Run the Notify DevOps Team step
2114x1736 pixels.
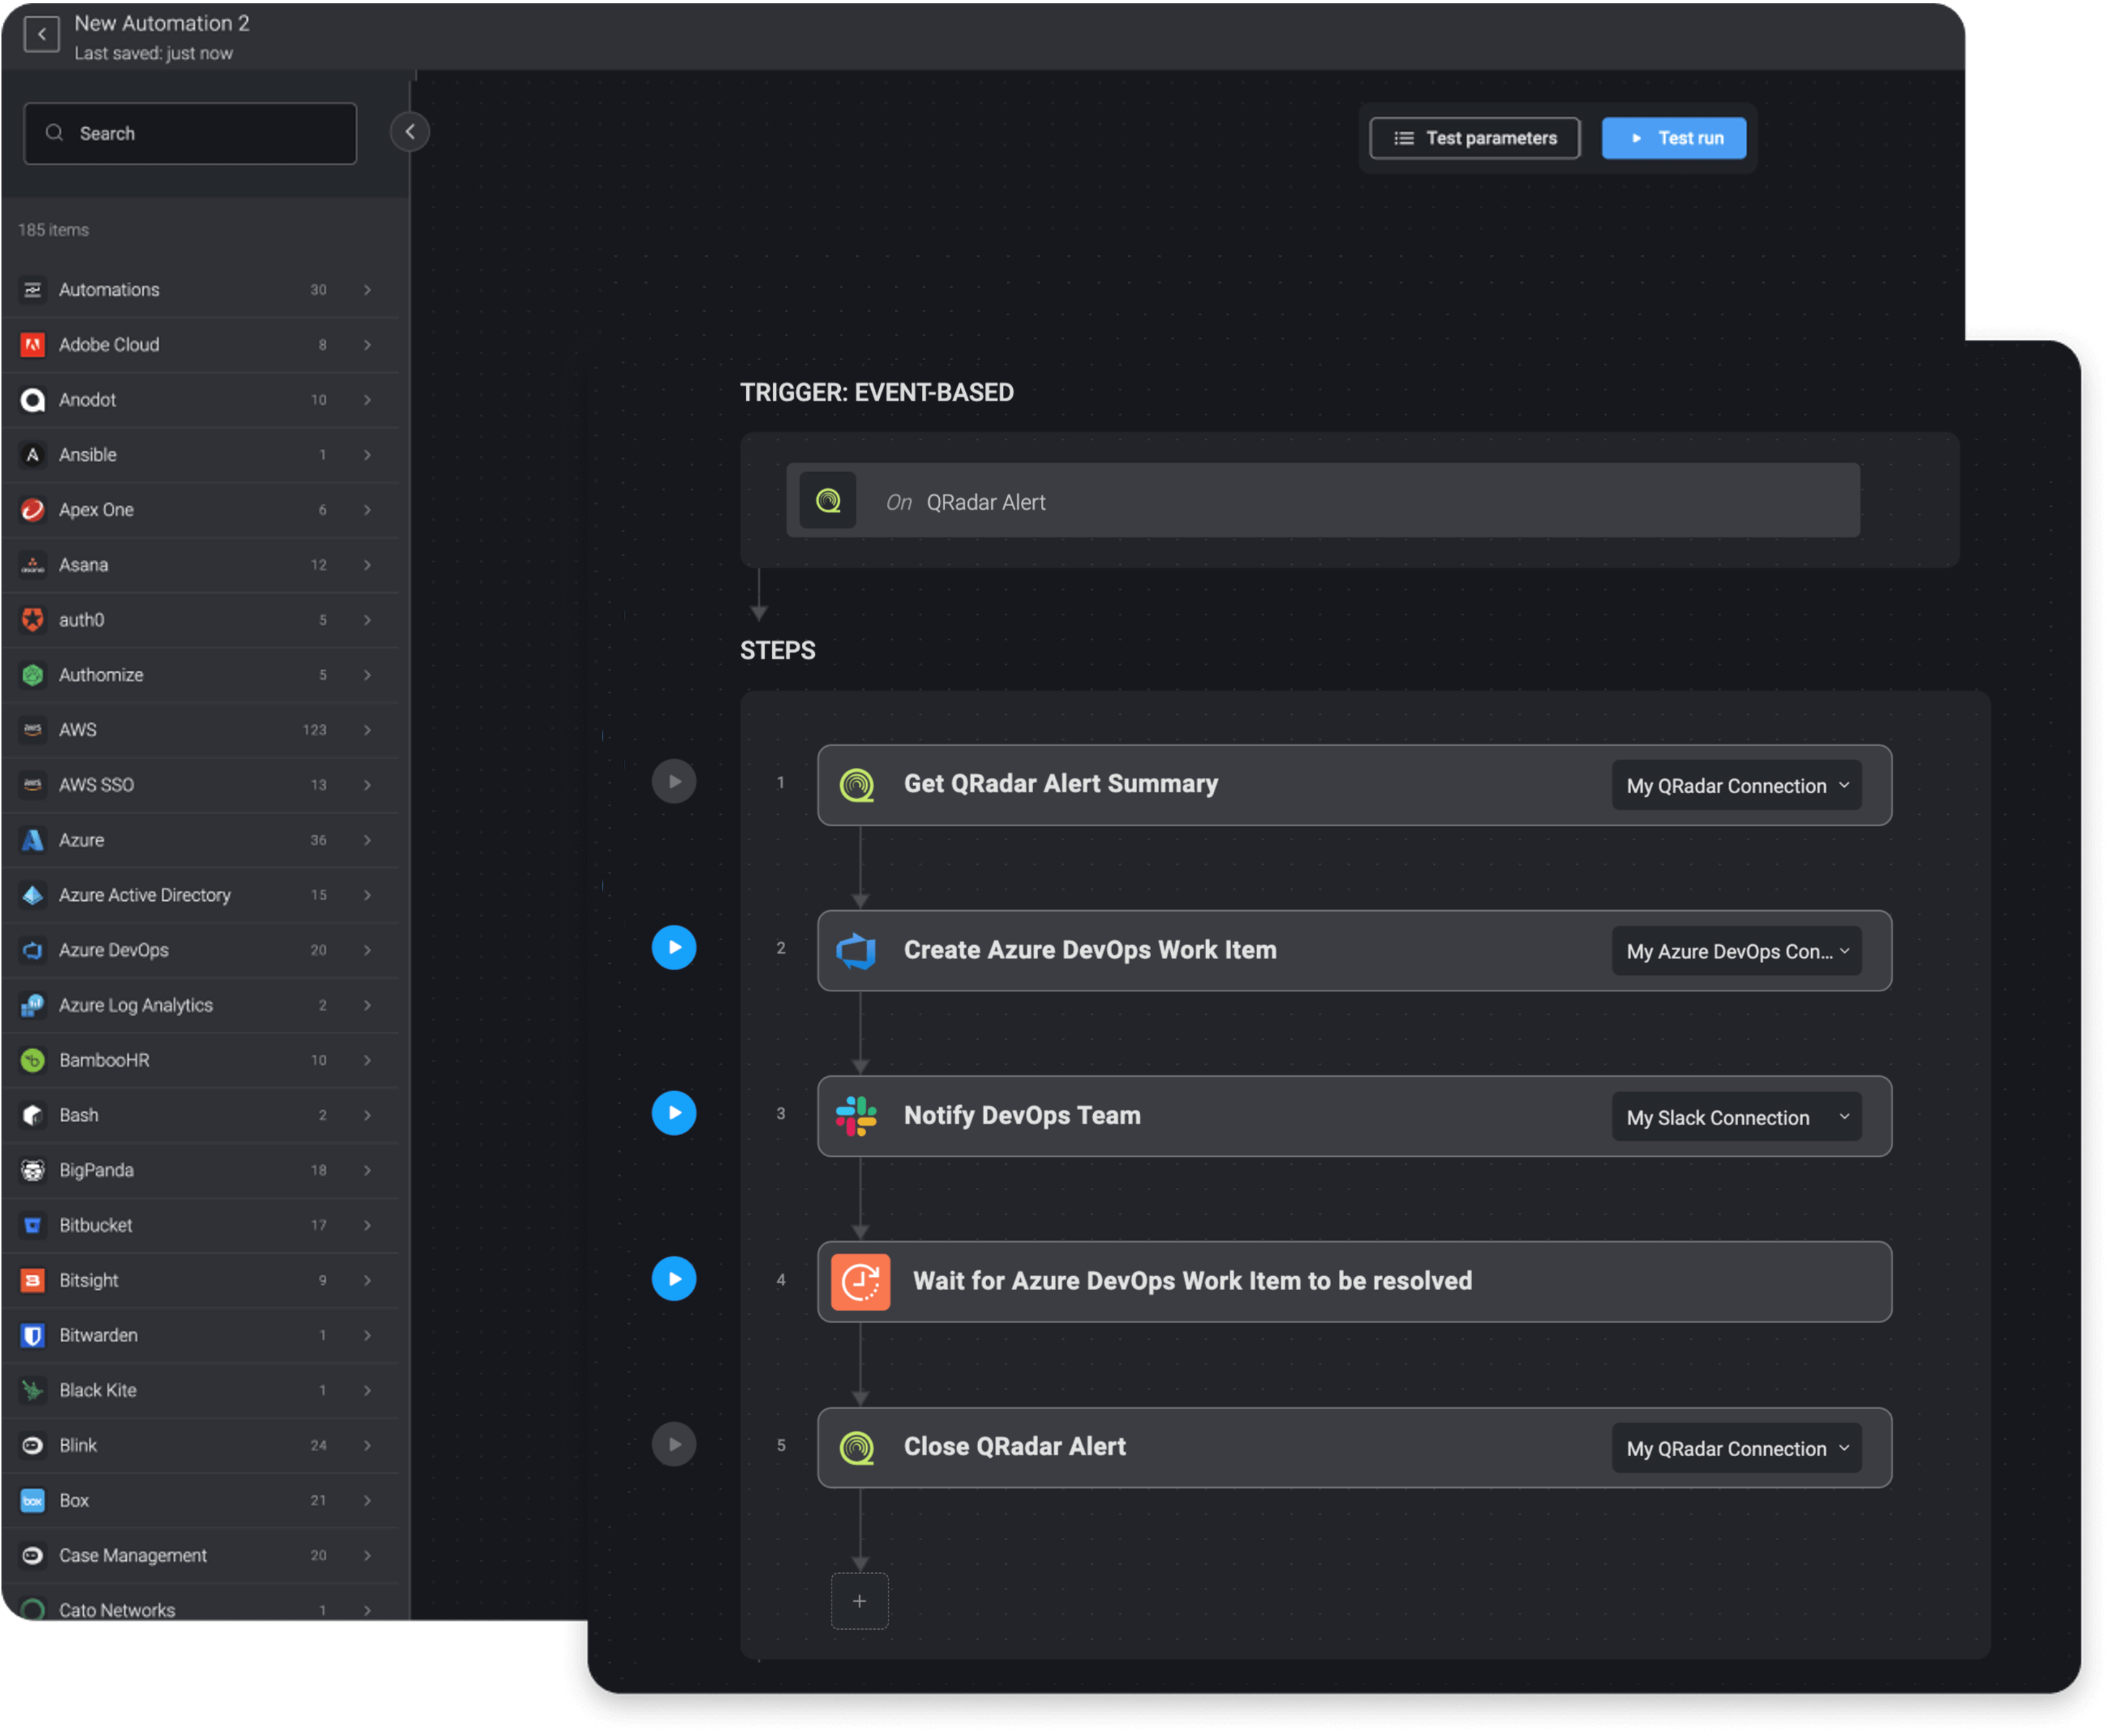point(675,1112)
